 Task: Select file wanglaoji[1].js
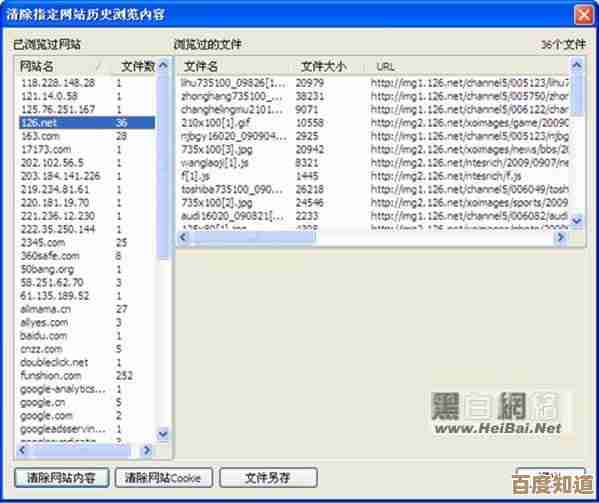click(374, 163)
